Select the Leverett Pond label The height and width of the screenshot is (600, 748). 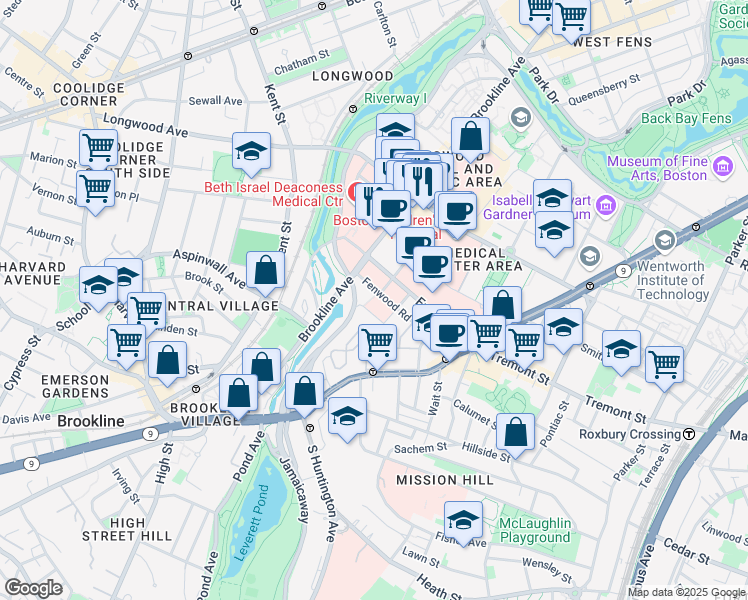[252, 523]
